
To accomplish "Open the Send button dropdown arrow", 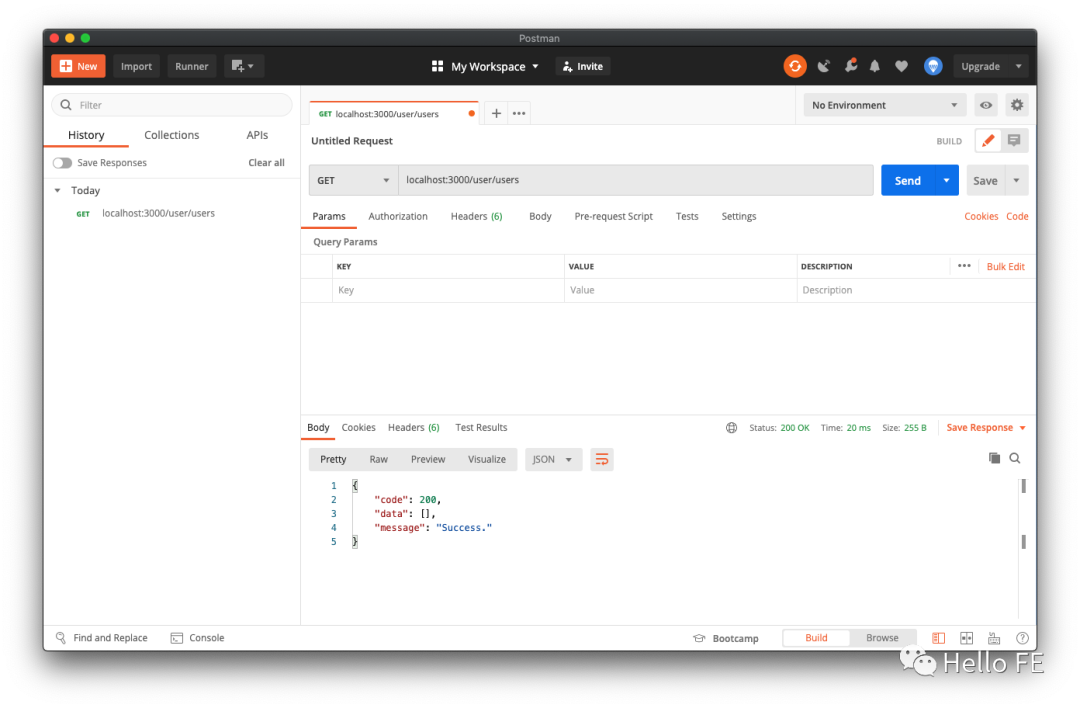I will (x=946, y=180).
